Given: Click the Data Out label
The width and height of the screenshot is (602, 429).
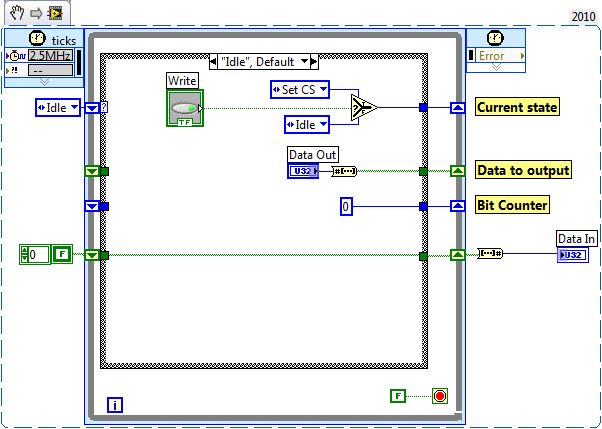Looking at the screenshot, I should point(313,154).
